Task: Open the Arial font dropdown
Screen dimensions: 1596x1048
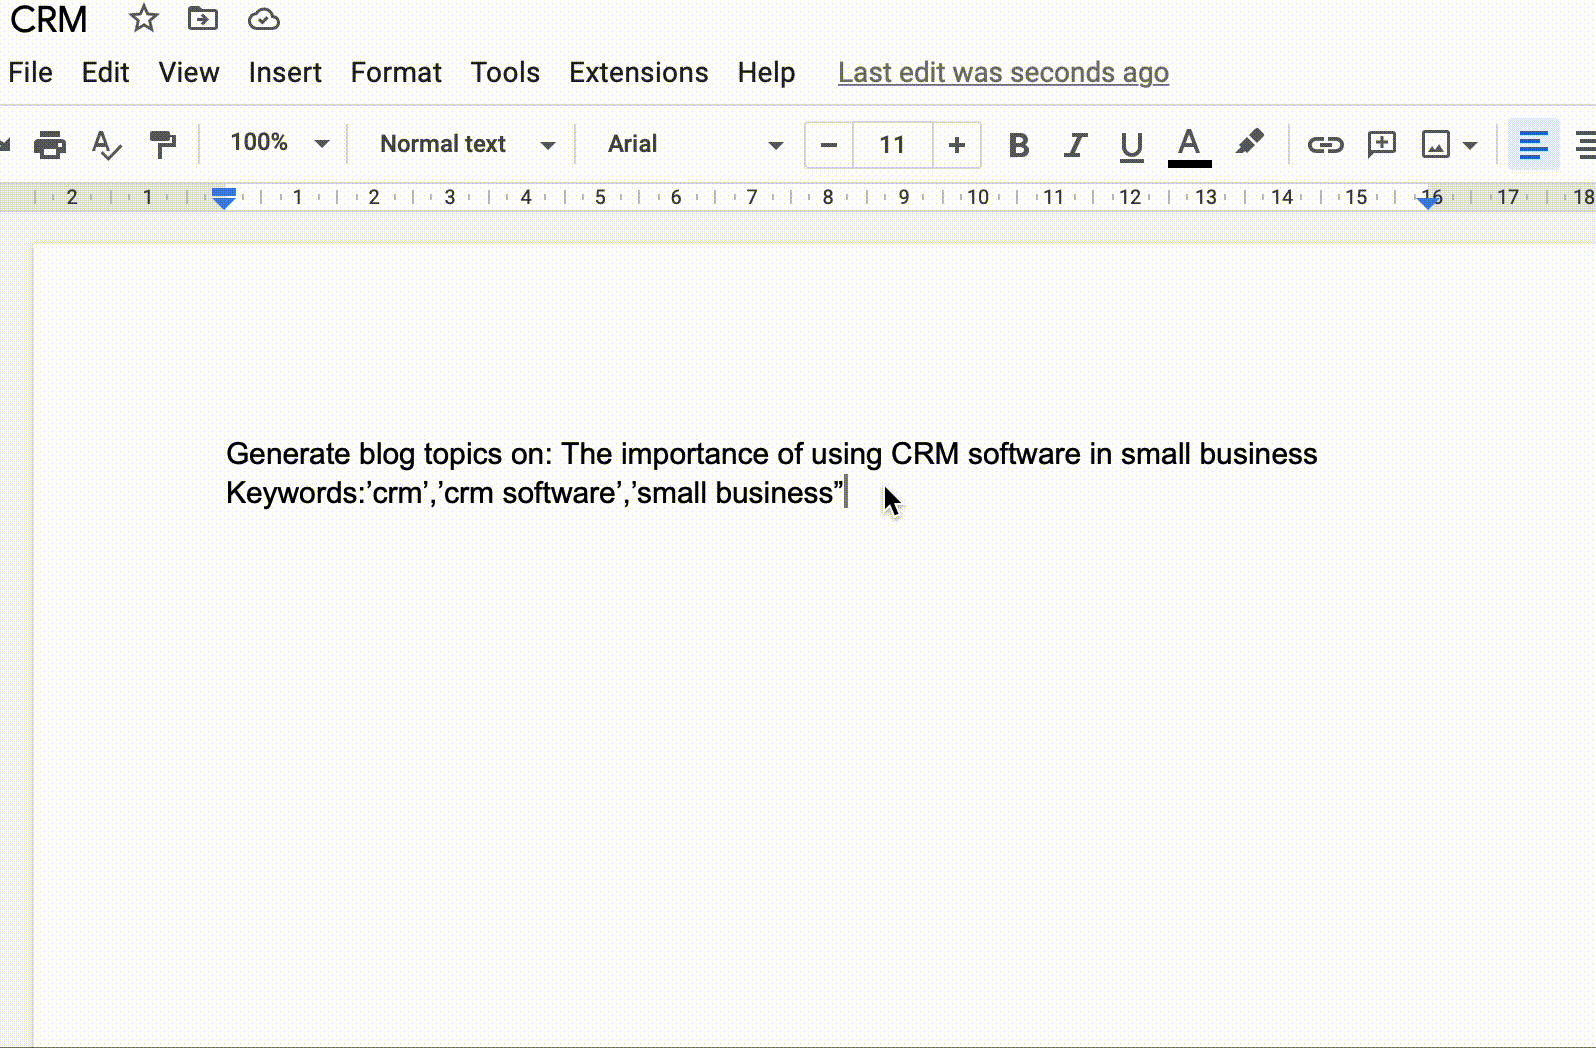Action: pyautogui.click(x=695, y=144)
